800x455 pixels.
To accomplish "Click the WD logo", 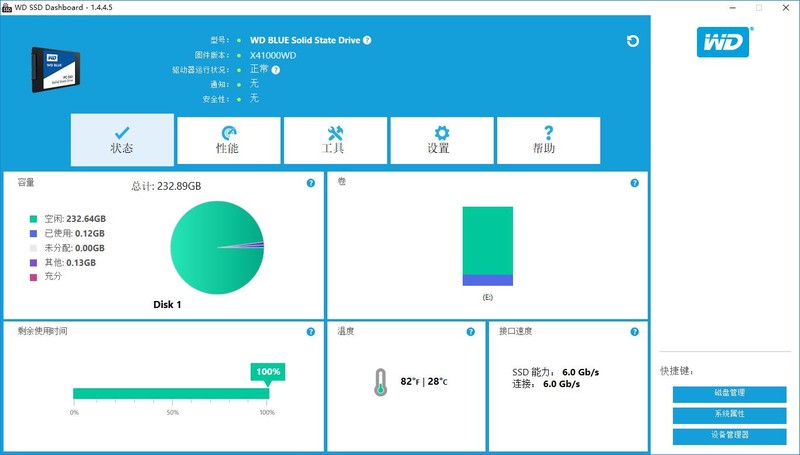I will click(x=722, y=43).
